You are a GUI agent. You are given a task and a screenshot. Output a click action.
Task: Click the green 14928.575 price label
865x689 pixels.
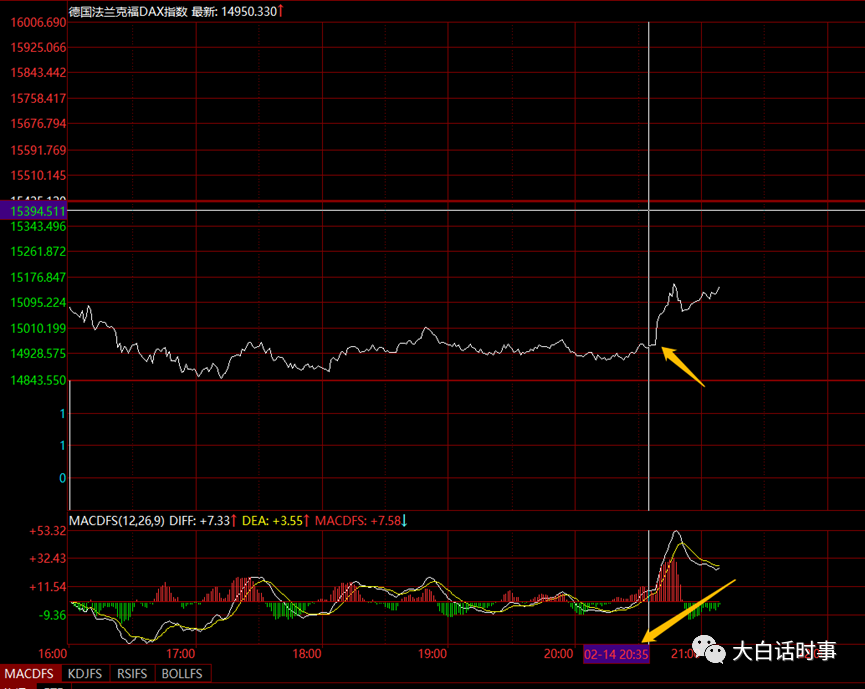click(x=38, y=354)
